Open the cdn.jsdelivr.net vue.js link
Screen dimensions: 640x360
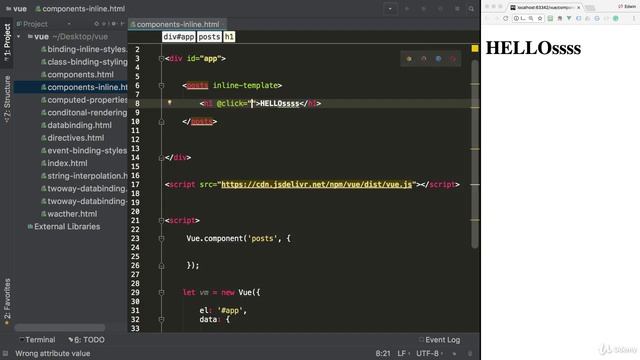pyautogui.click(x=316, y=184)
